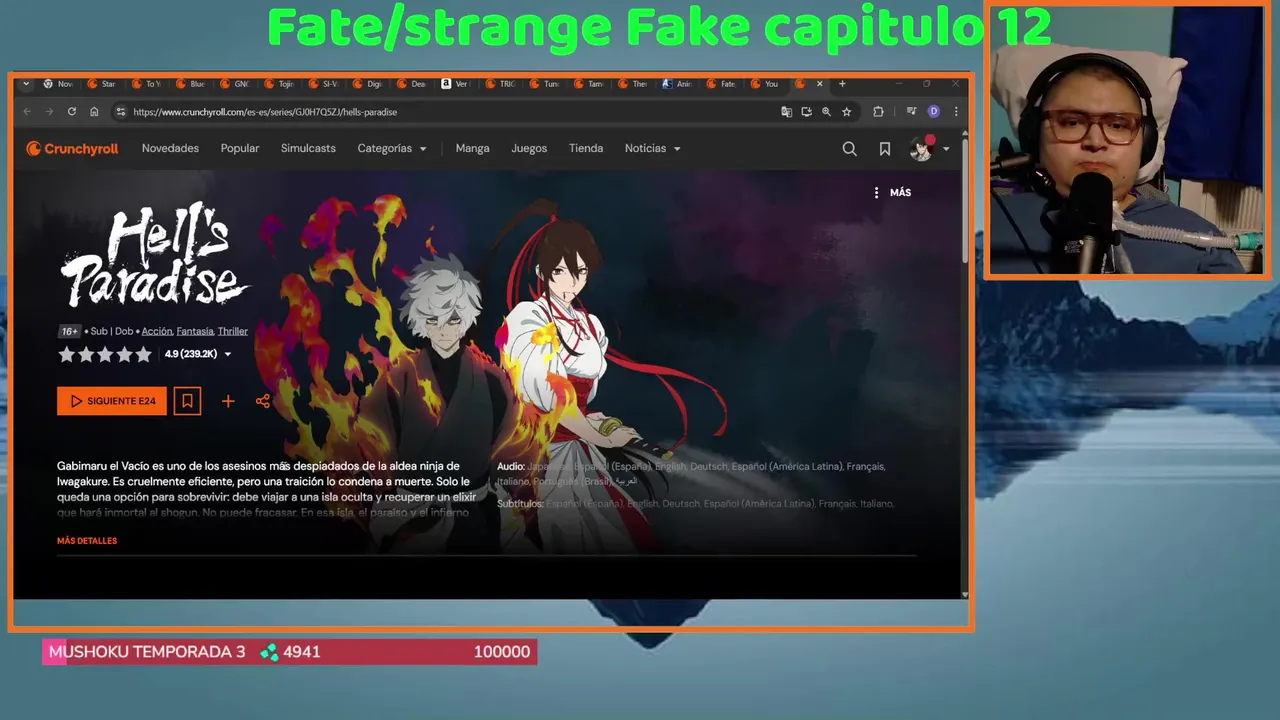This screenshot has height=720, width=1280.
Task: Switch to the 'Fate' browser tab
Action: [x=720, y=84]
